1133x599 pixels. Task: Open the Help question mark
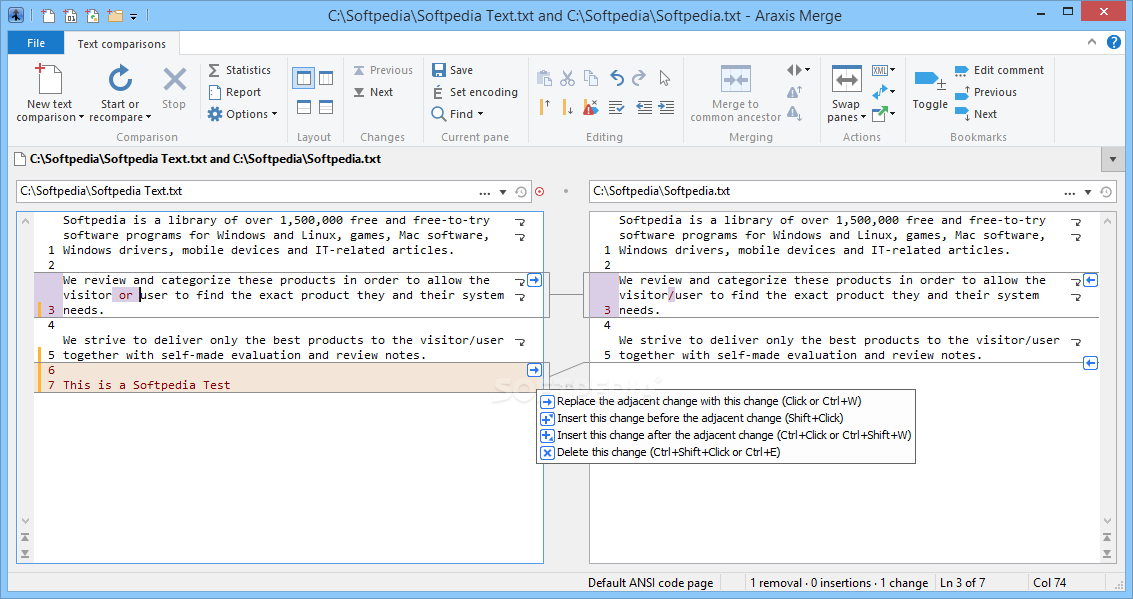[x=1113, y=42]
